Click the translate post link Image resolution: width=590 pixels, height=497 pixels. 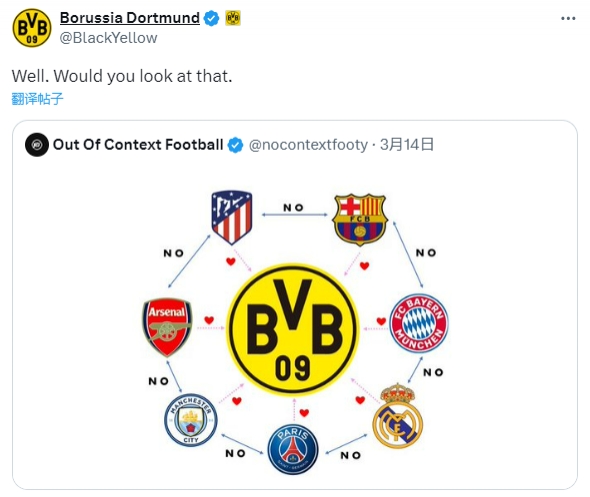(37, 99)
